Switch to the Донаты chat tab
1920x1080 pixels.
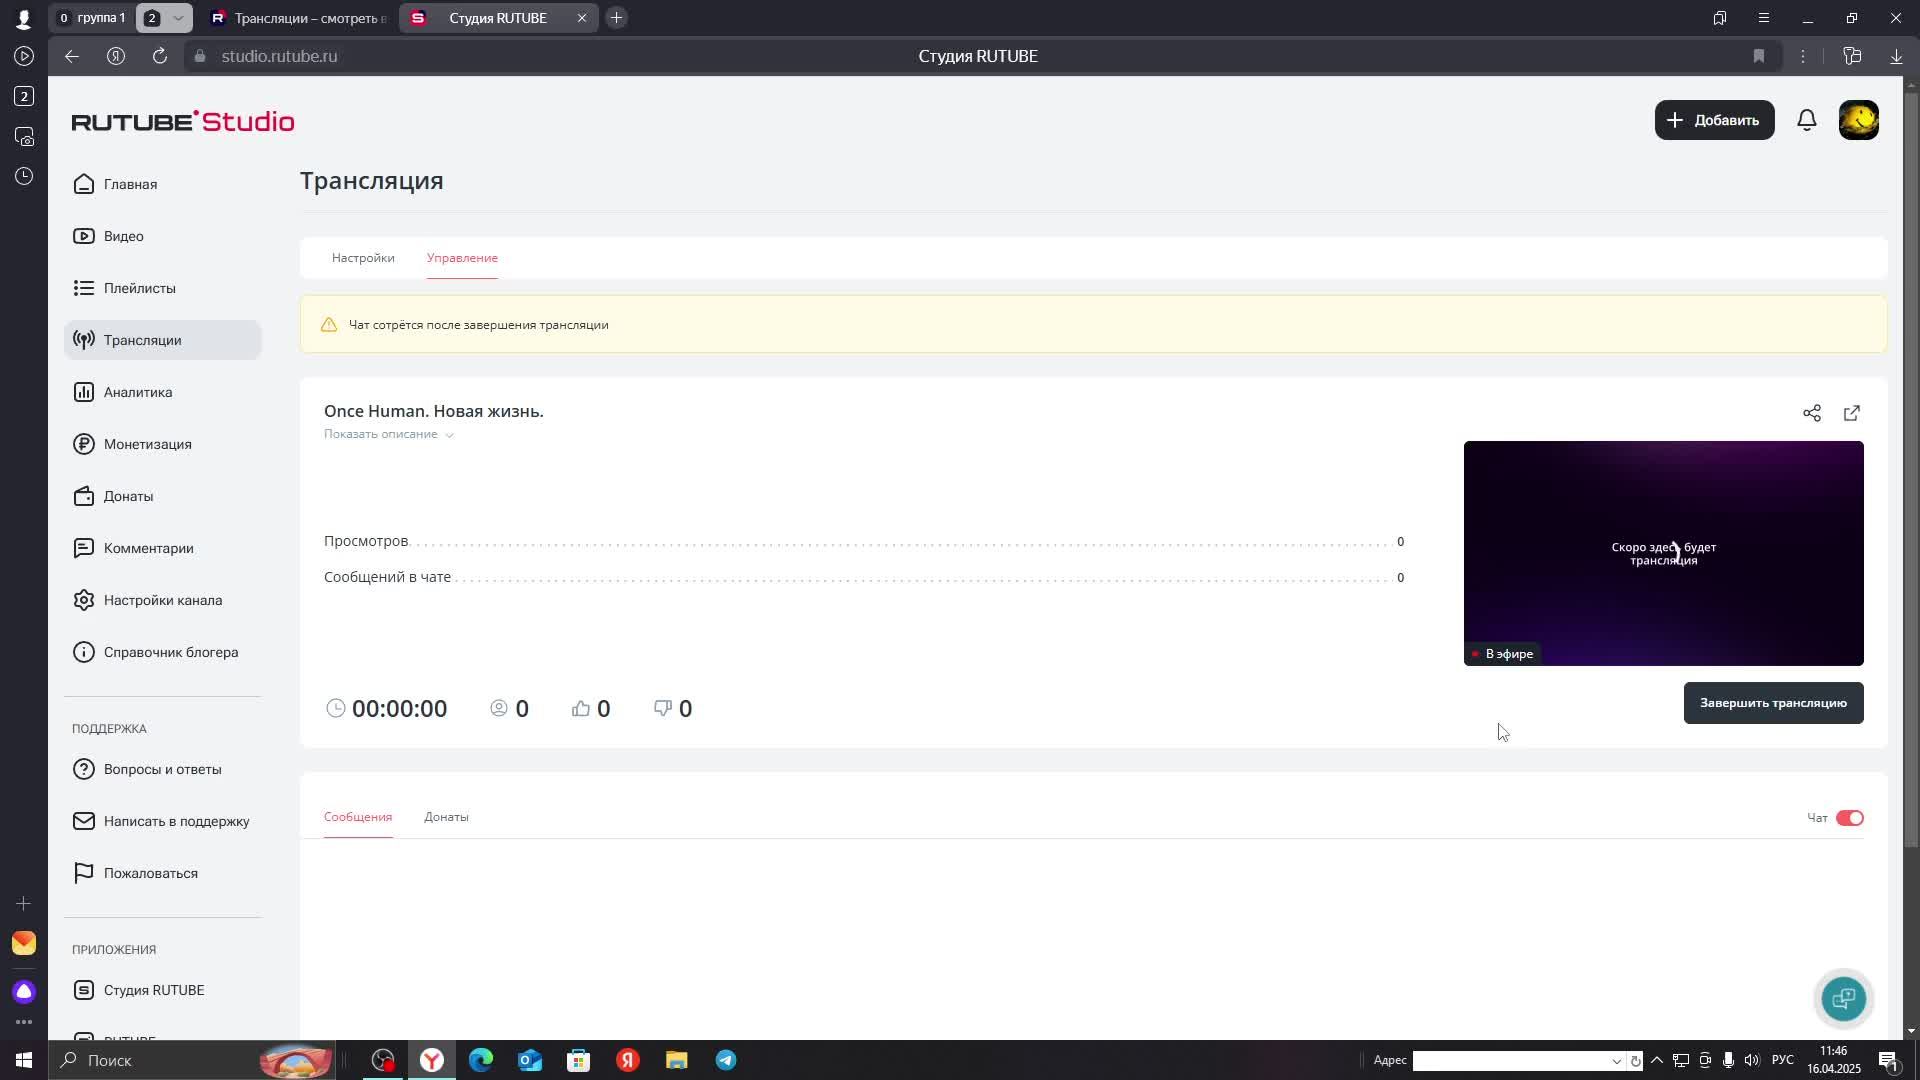pyautogui.click(x=446, y=817)
